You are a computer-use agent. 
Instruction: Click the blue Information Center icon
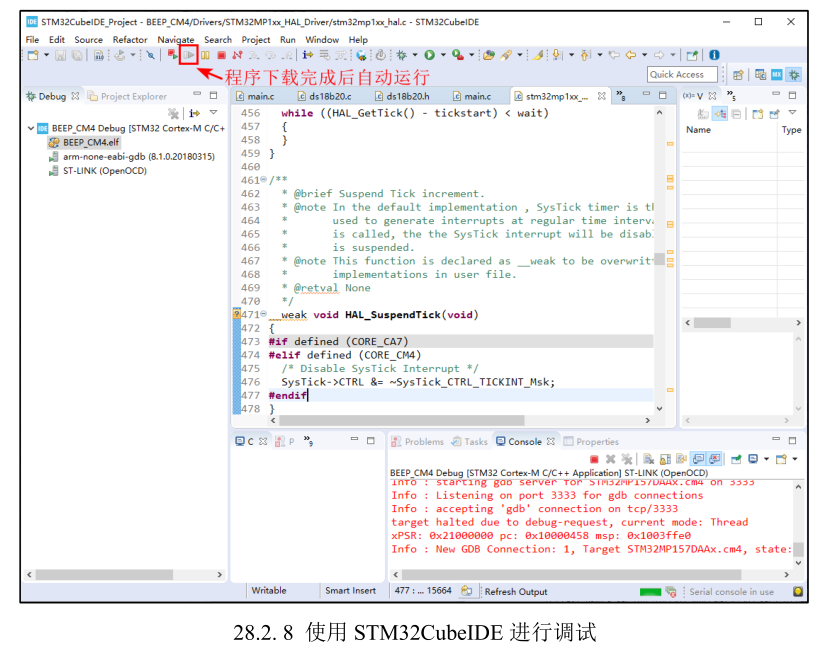(x=714, y=55)
